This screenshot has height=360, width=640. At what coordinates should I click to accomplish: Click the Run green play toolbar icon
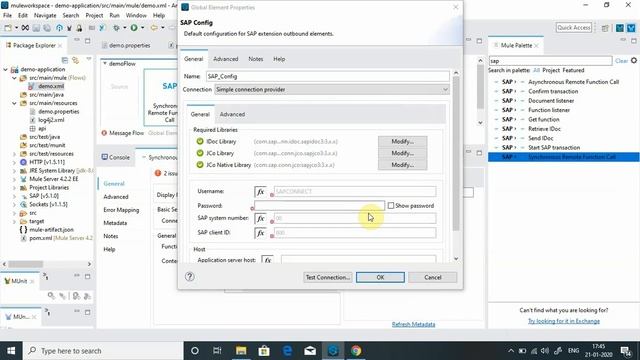(134, 28)
